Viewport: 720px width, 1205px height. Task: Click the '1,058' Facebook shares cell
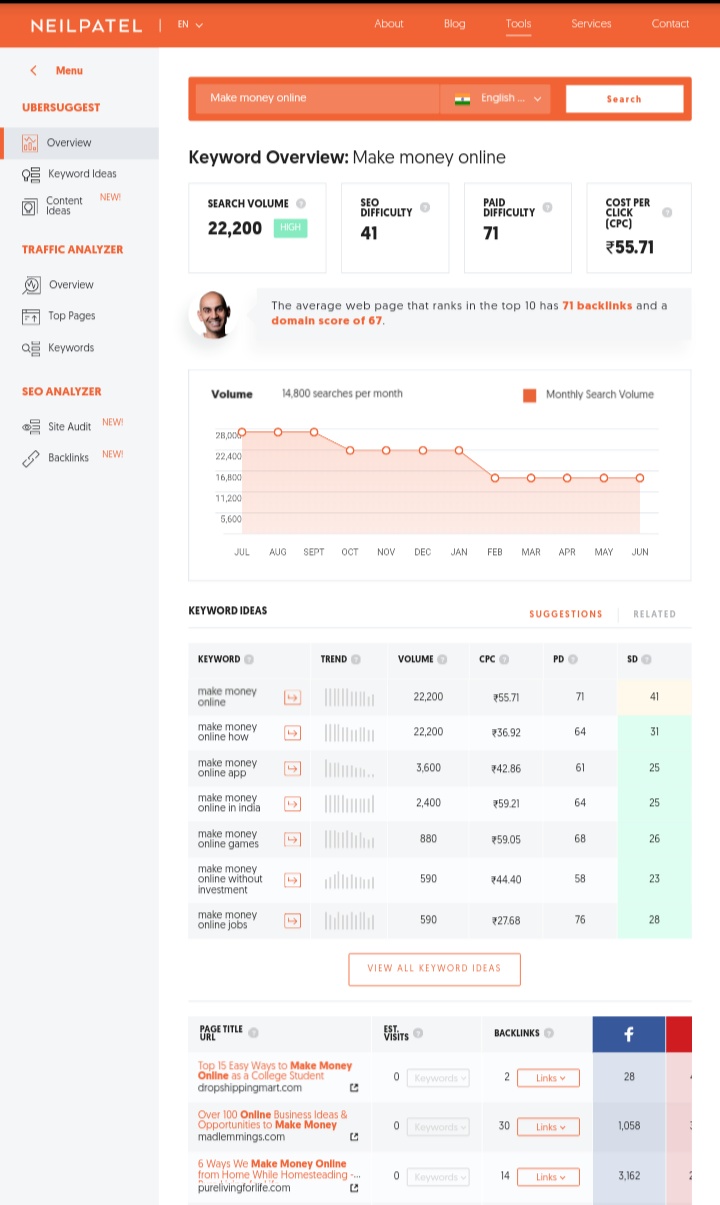tap(629, 1126)
